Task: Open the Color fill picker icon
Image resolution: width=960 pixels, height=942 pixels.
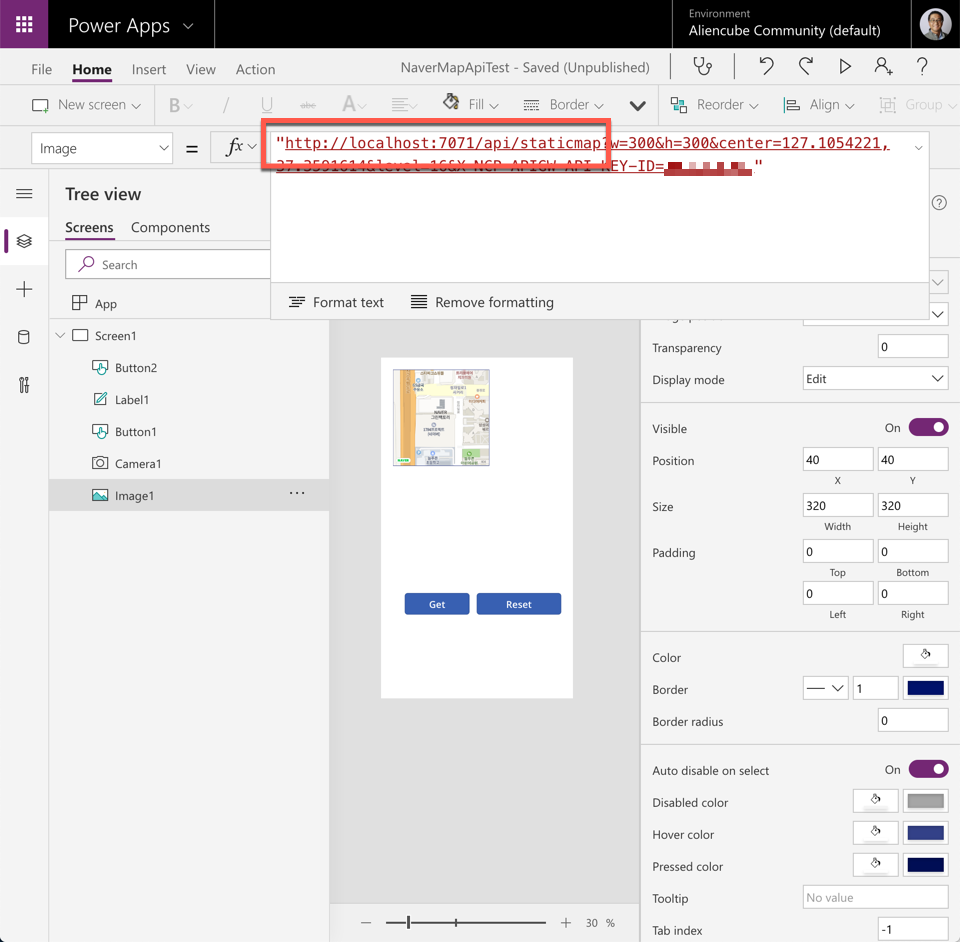Action: click(925, 656)
